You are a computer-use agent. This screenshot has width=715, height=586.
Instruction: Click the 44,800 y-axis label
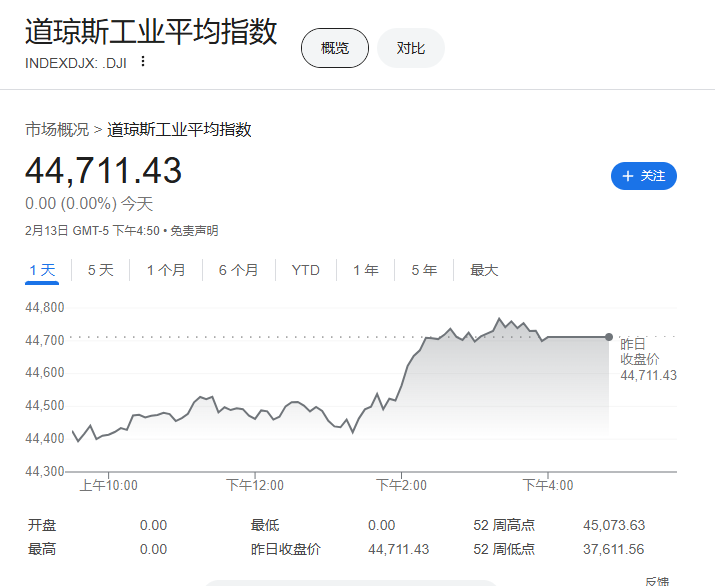[45, 308]
